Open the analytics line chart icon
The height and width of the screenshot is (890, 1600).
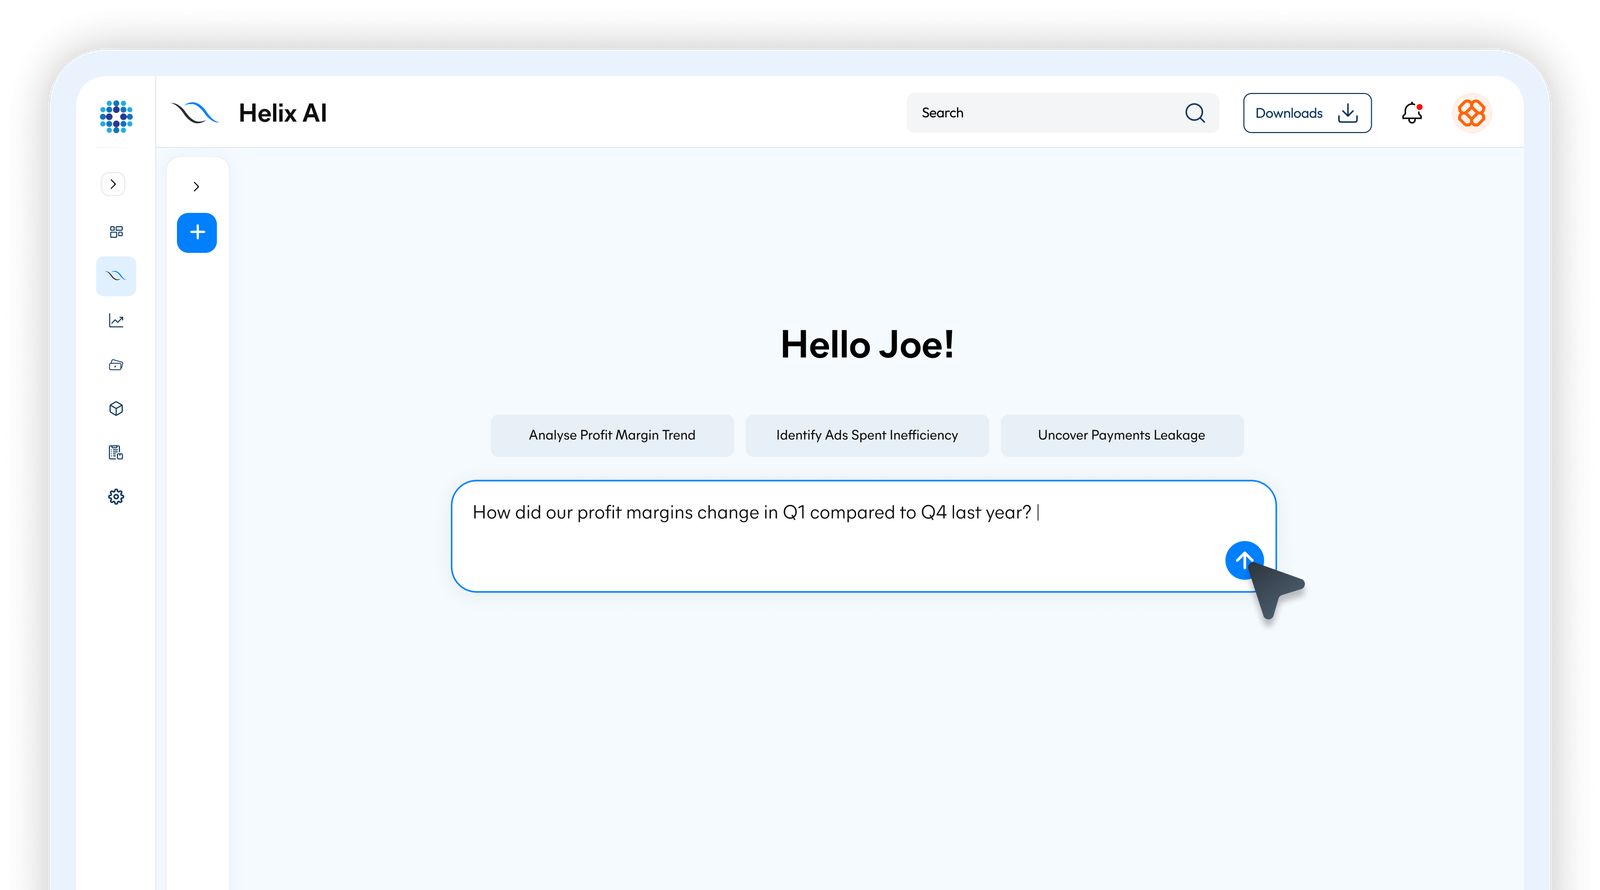(116, 321)
